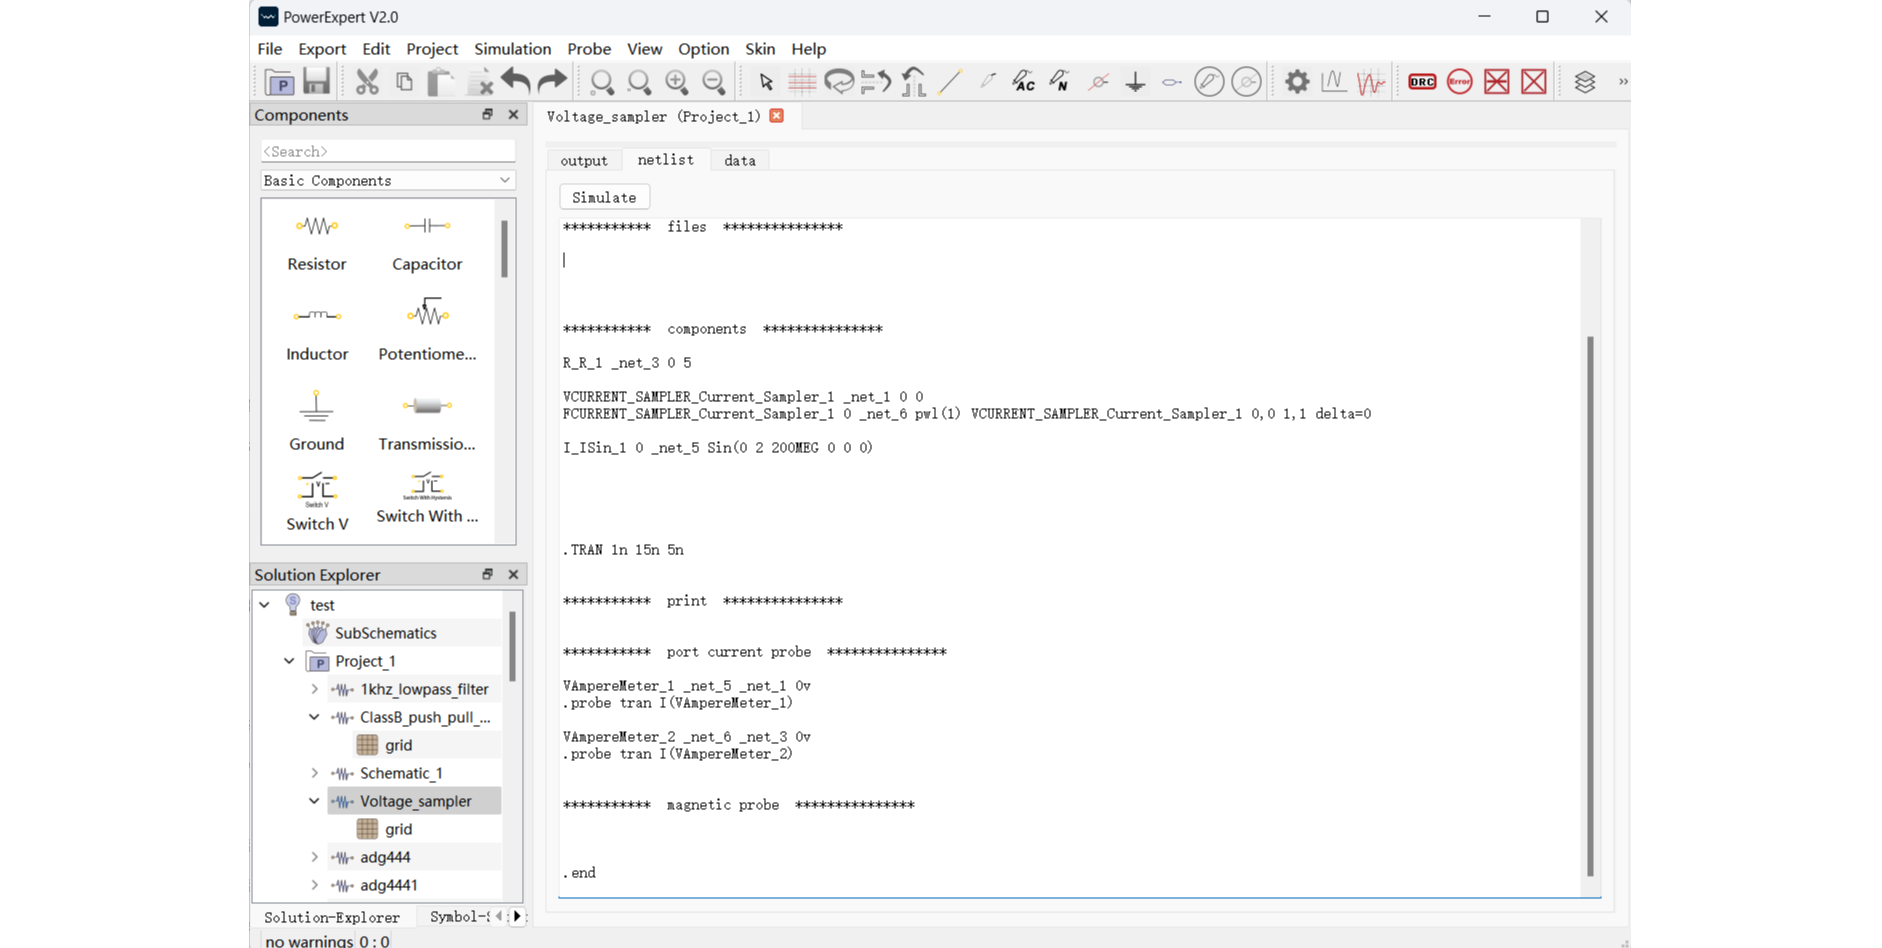1882x948 pixels.
Task: Close the Voltage_sampler document tab
Action: tap(777, 116)
